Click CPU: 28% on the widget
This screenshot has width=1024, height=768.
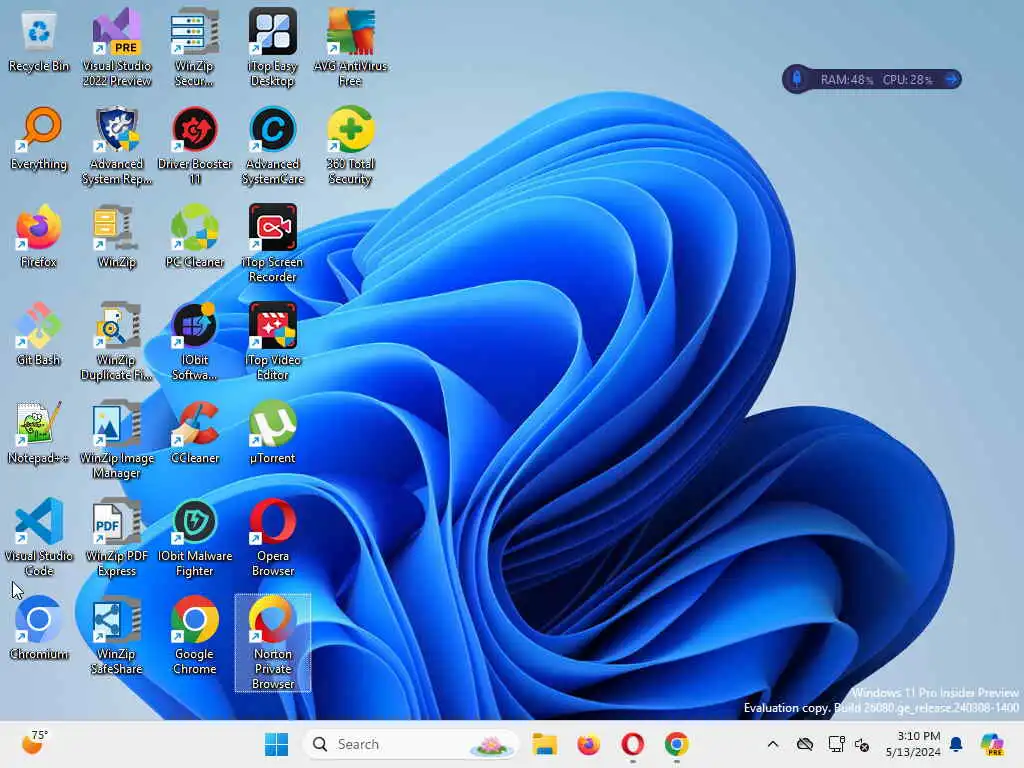tap(908, 80)
